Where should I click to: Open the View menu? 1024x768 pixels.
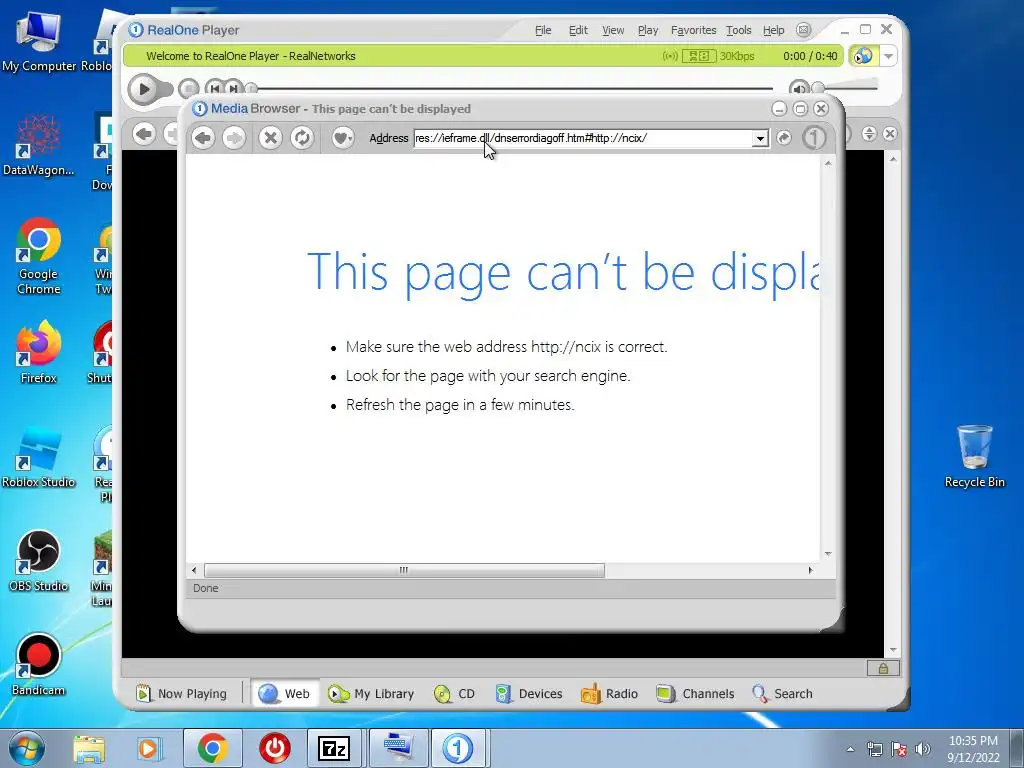[613, 30]
